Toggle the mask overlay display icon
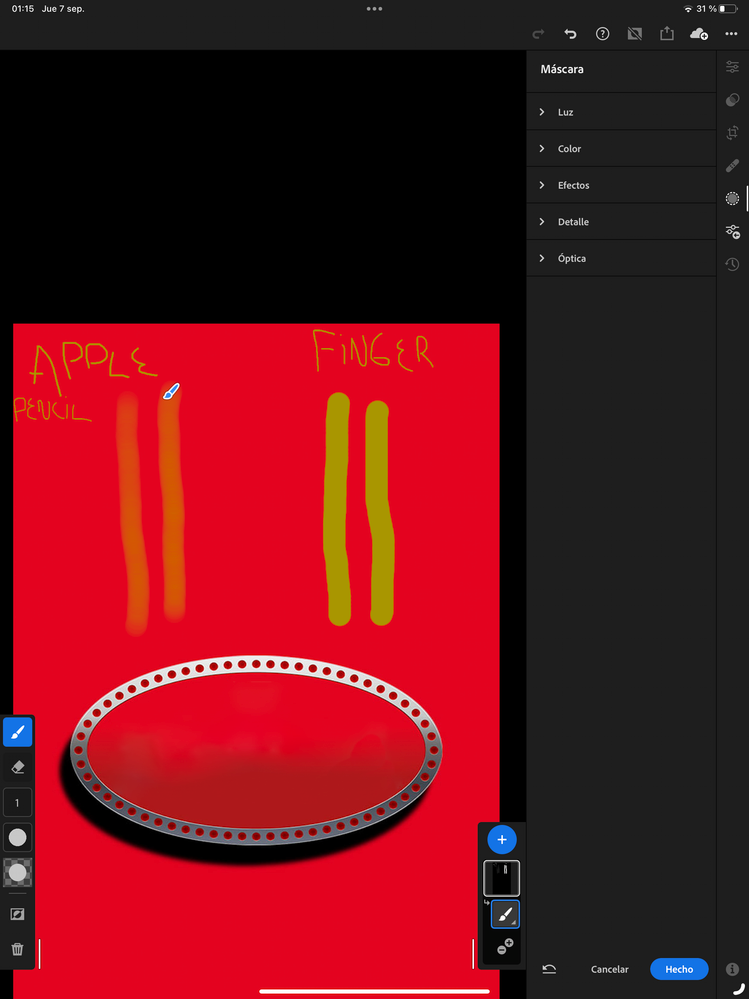This screenshot has height=999, width=749. [18, 914]
